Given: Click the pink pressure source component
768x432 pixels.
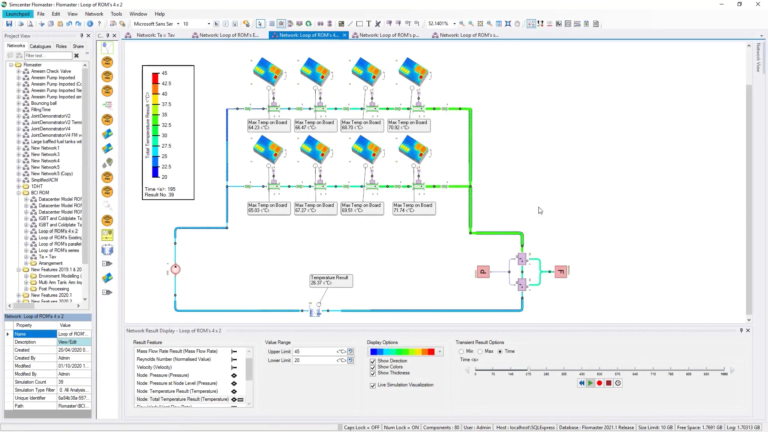Looking at the screenshot, I should 483,271.
